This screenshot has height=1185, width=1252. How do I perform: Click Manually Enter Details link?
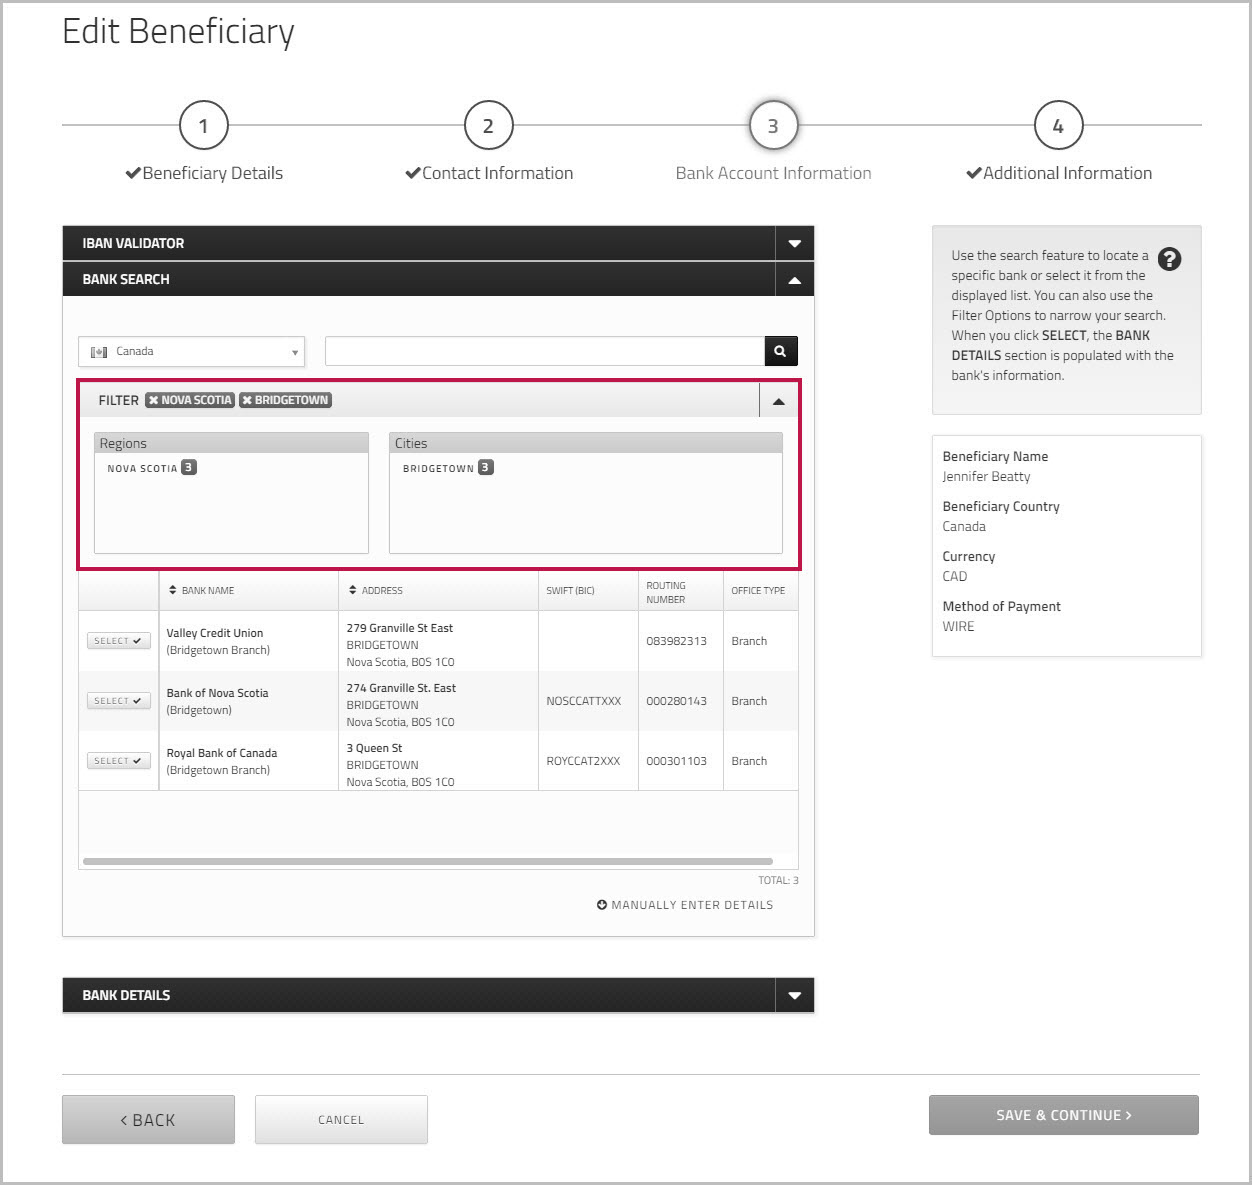(685, 905)
